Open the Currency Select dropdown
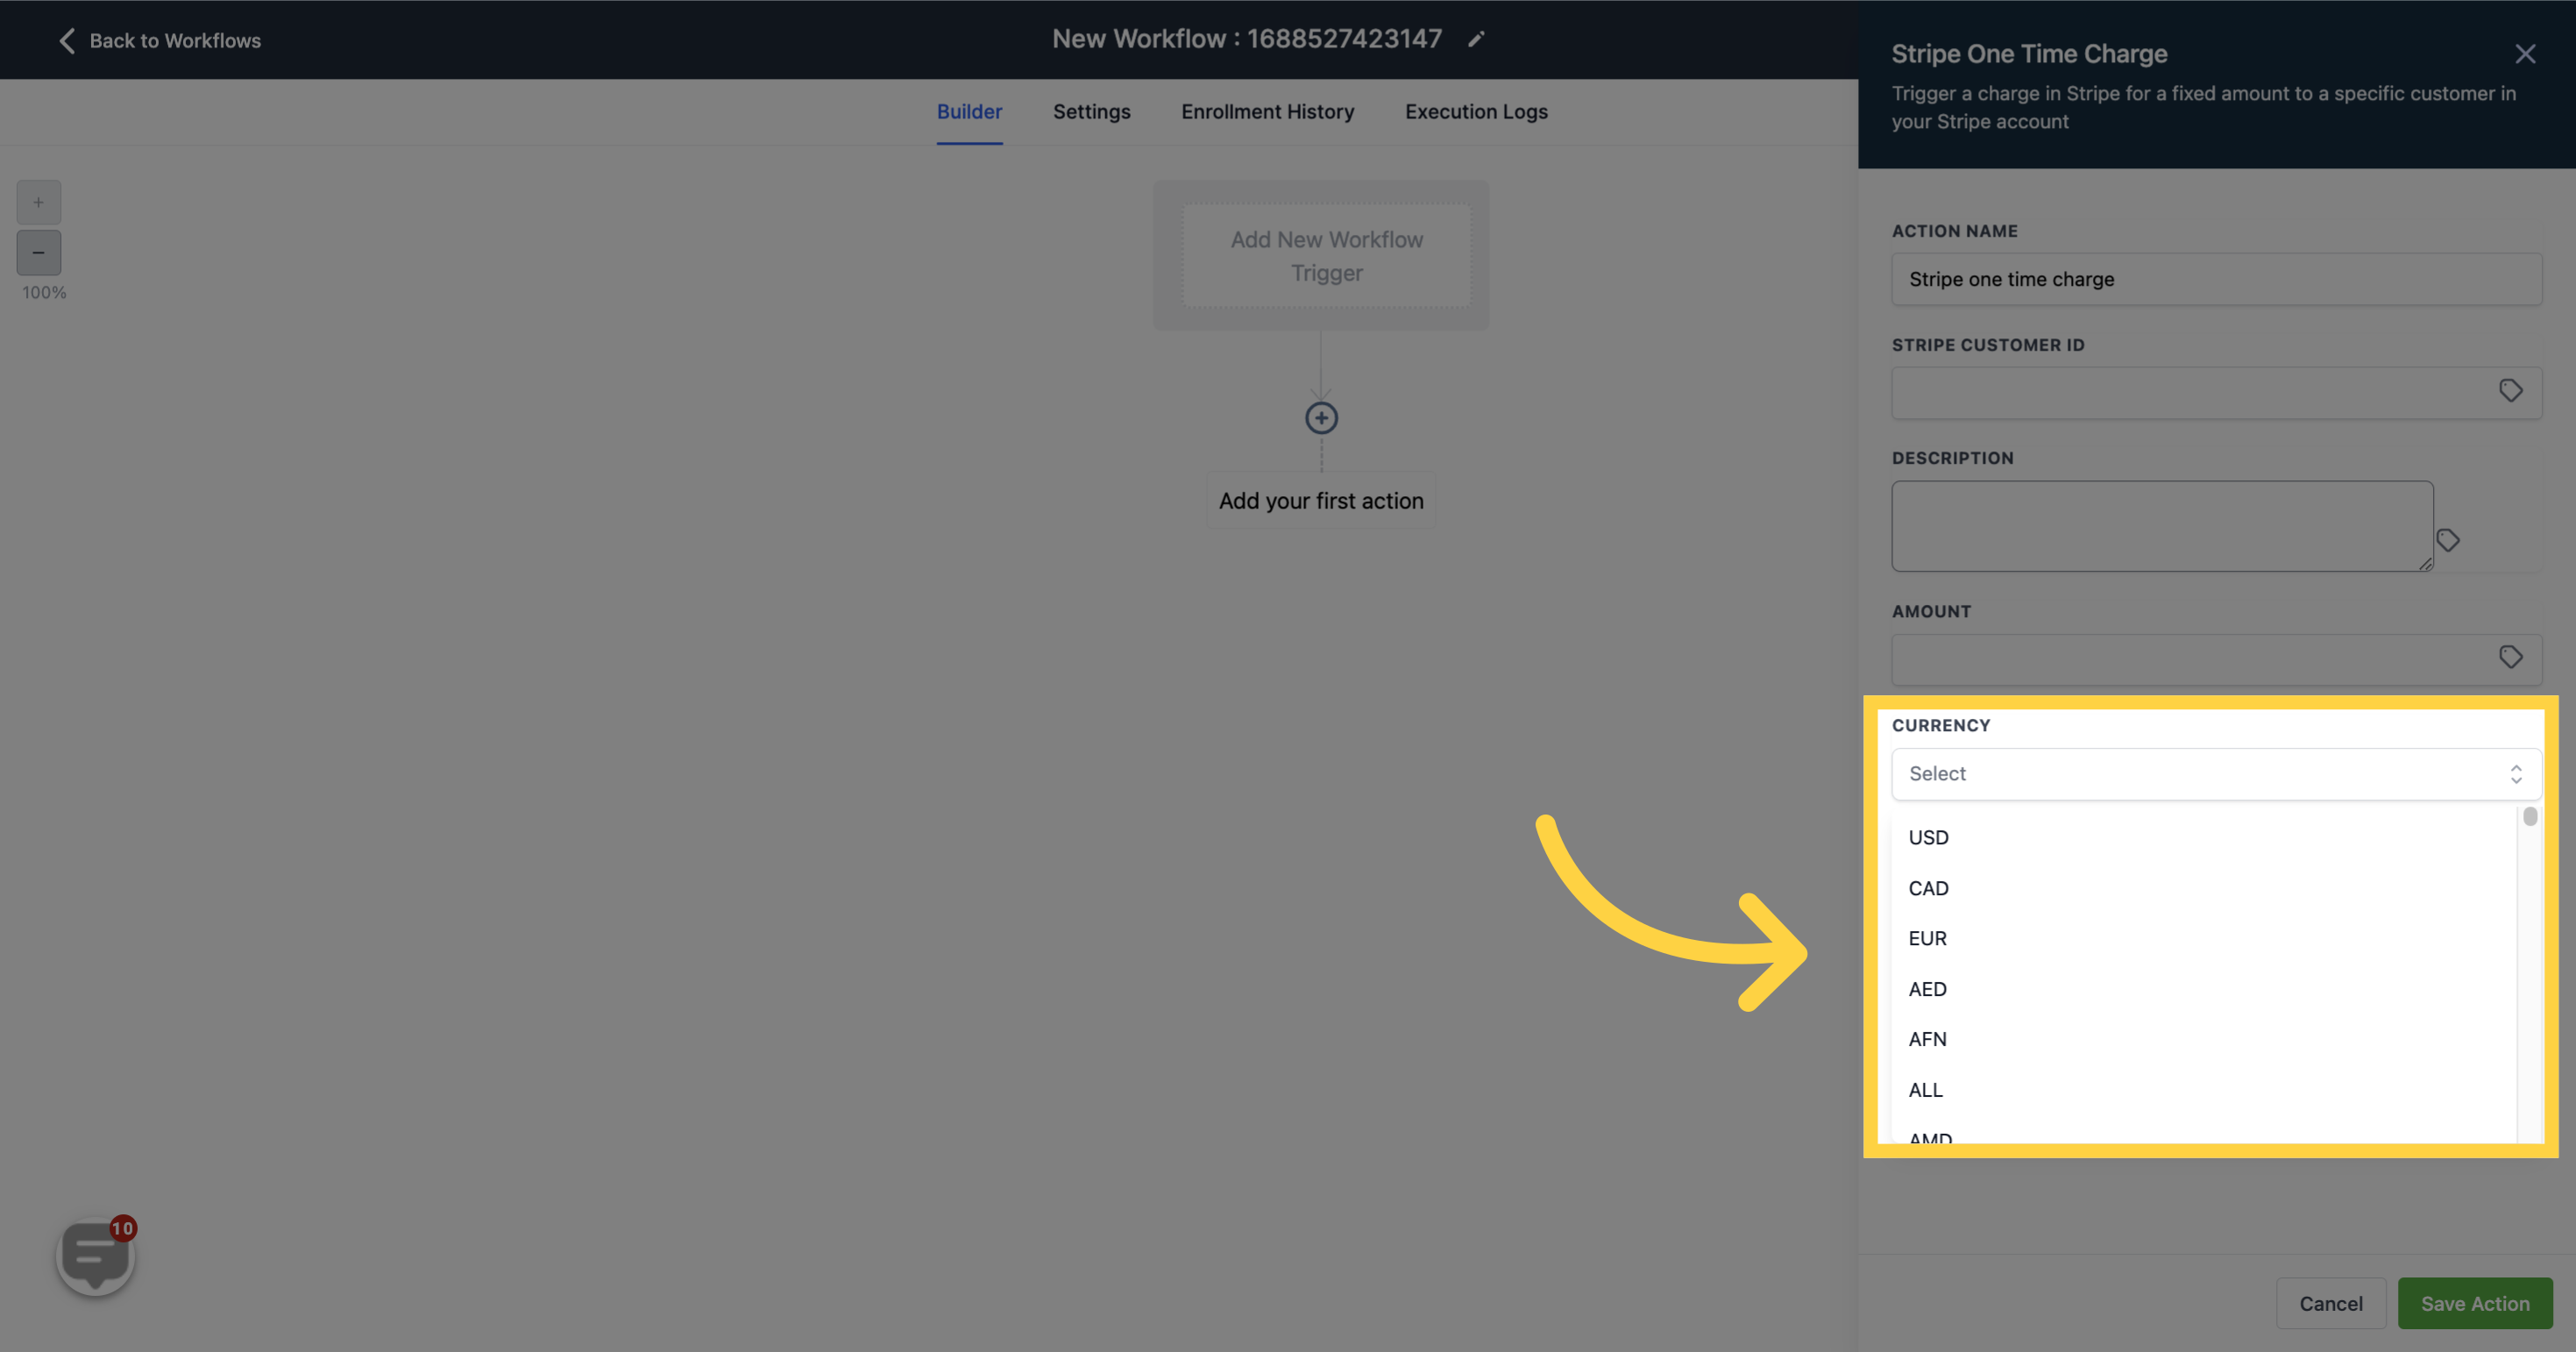 point(2216,774)
